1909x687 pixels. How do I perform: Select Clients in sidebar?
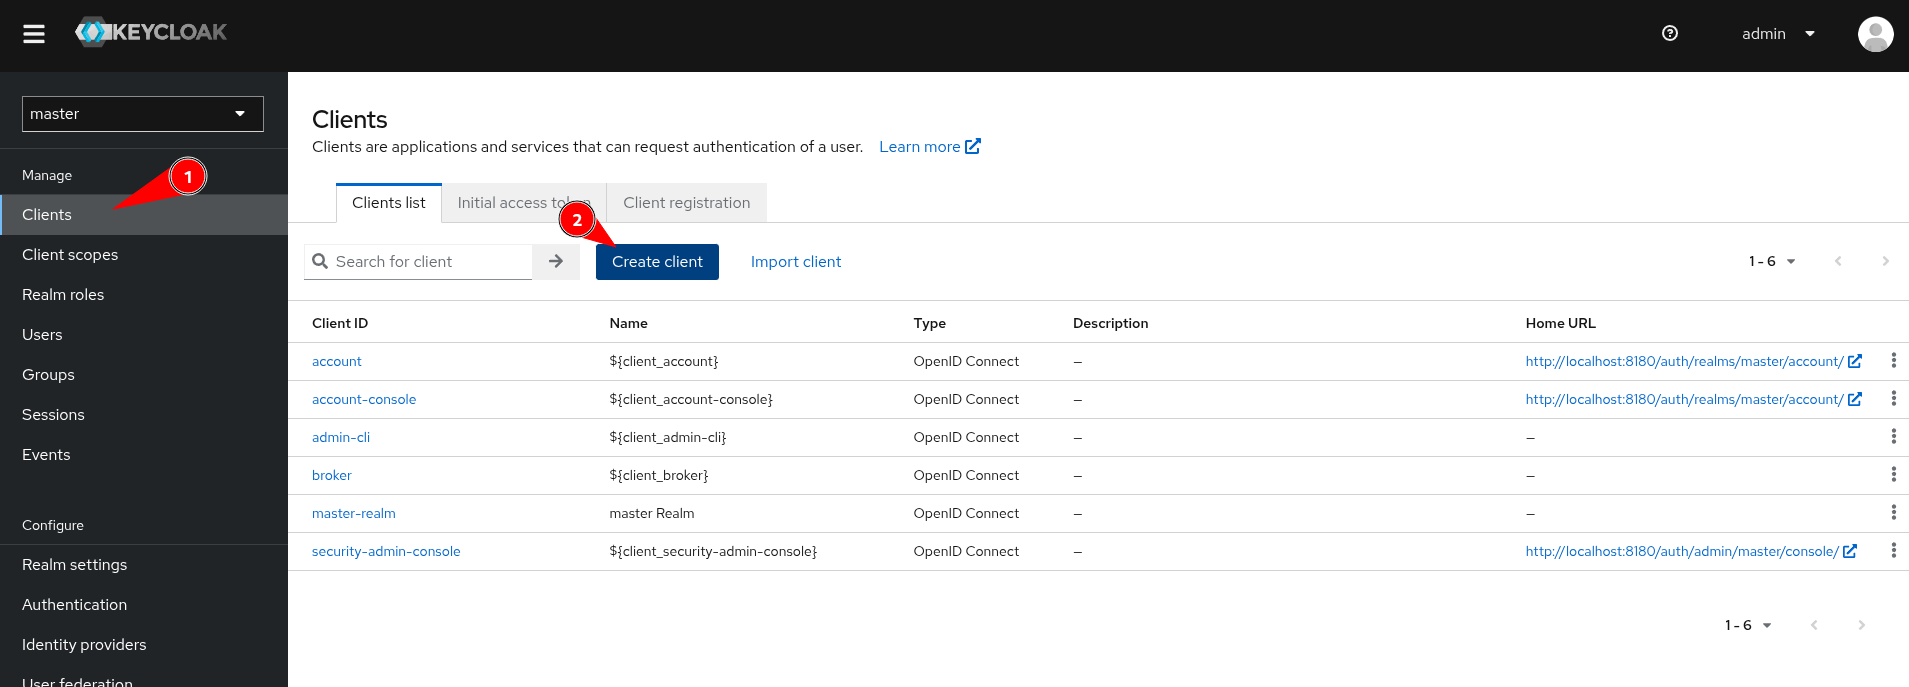(144, 215)
